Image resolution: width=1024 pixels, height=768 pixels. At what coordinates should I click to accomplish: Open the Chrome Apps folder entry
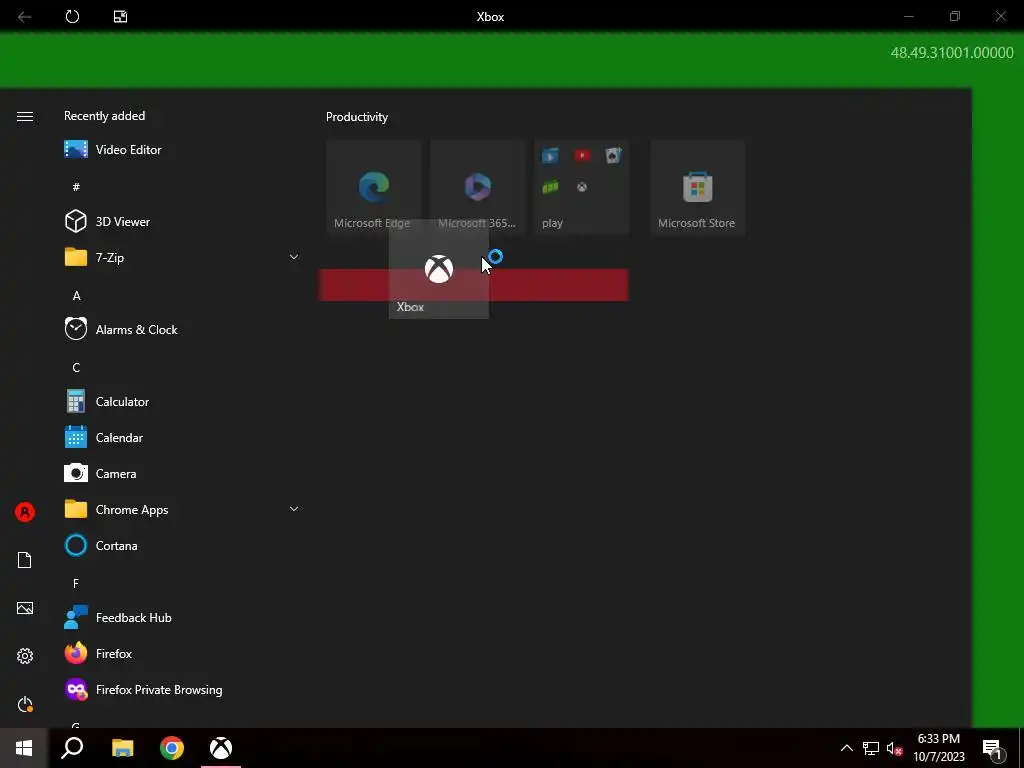182,509
